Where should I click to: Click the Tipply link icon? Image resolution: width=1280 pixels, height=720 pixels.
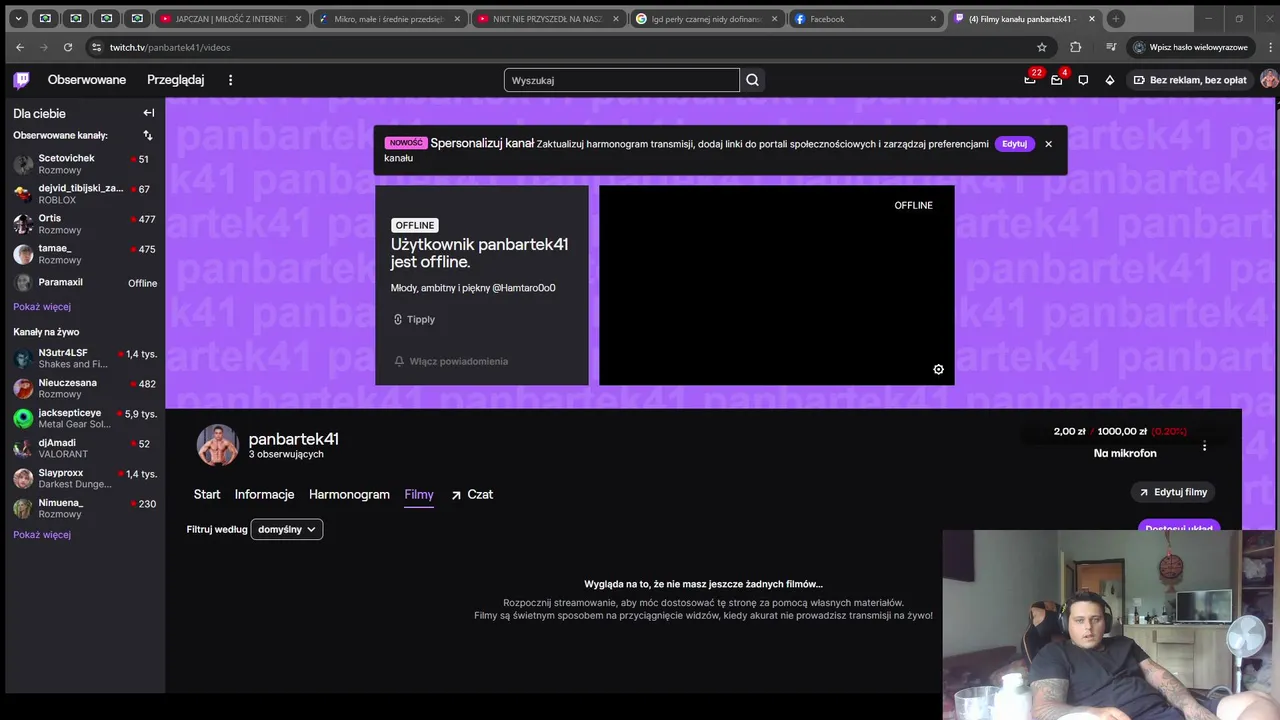[x=398, y=320]
